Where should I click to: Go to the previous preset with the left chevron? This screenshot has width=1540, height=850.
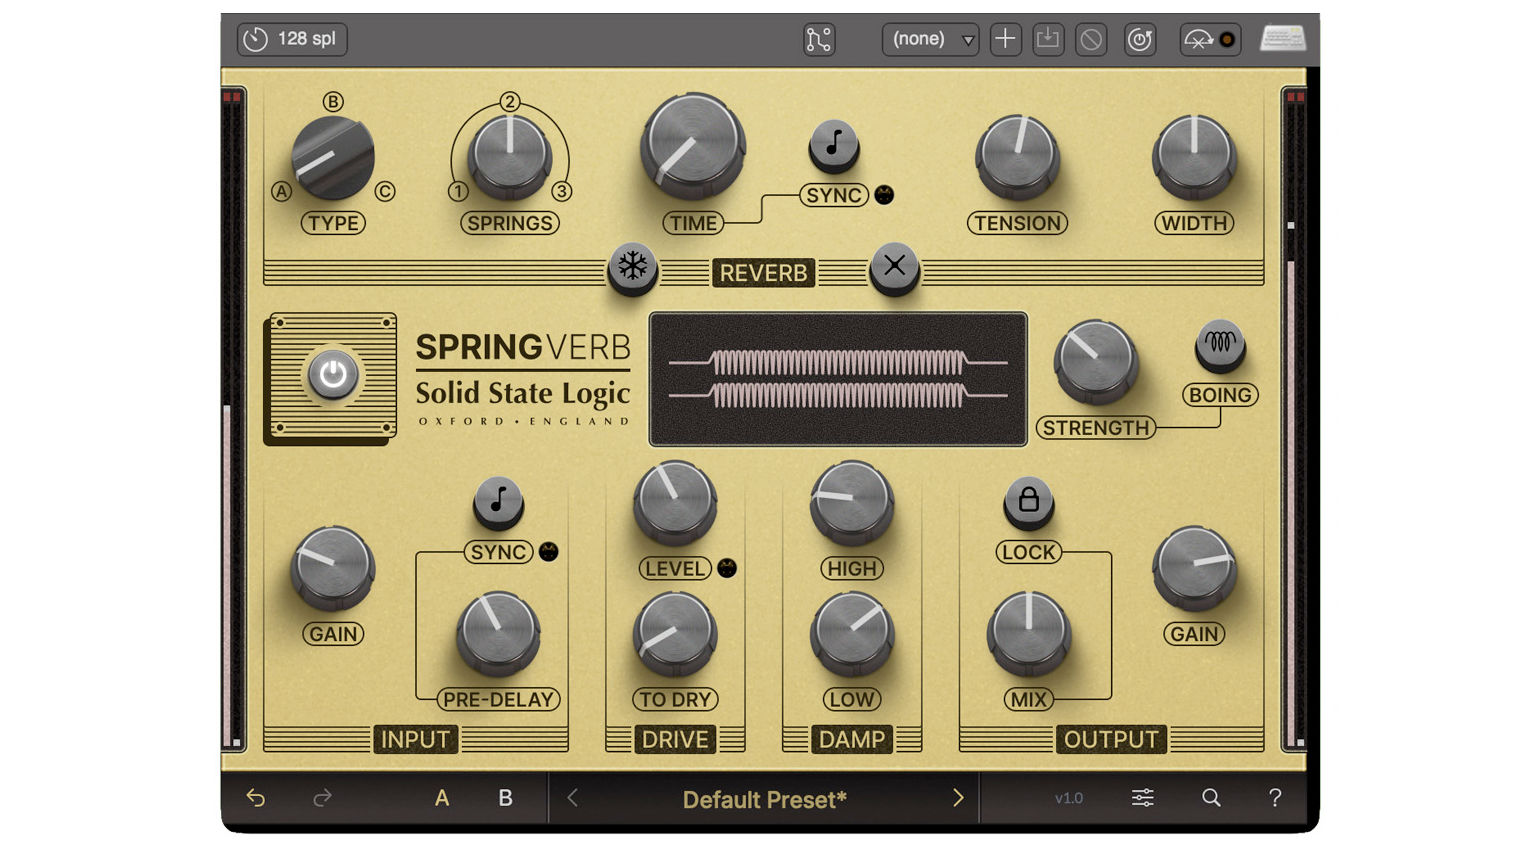[x=572, y=798]
